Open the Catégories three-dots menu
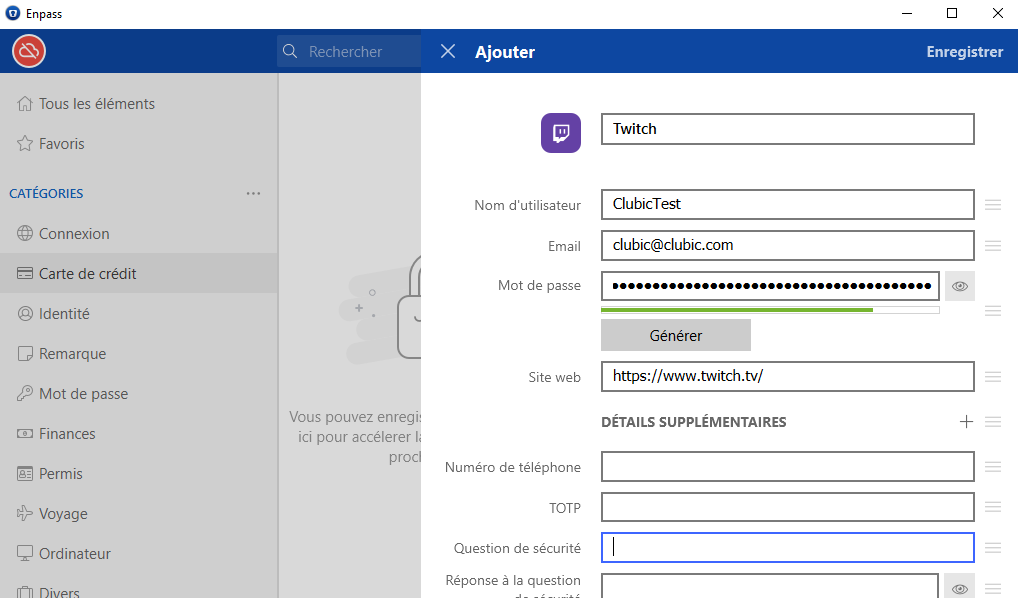Screen dimensions: 1018x598 point(253,193)
